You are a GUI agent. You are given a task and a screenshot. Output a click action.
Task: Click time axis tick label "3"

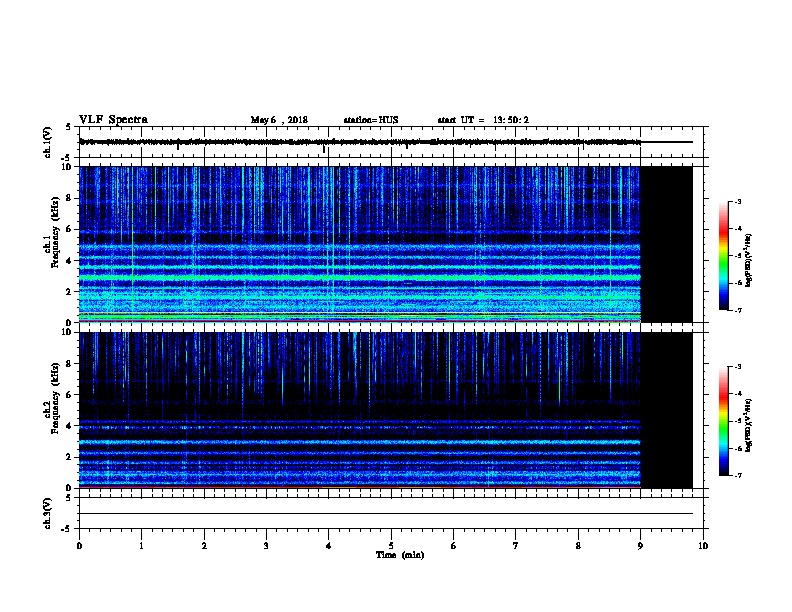point(266,546)
